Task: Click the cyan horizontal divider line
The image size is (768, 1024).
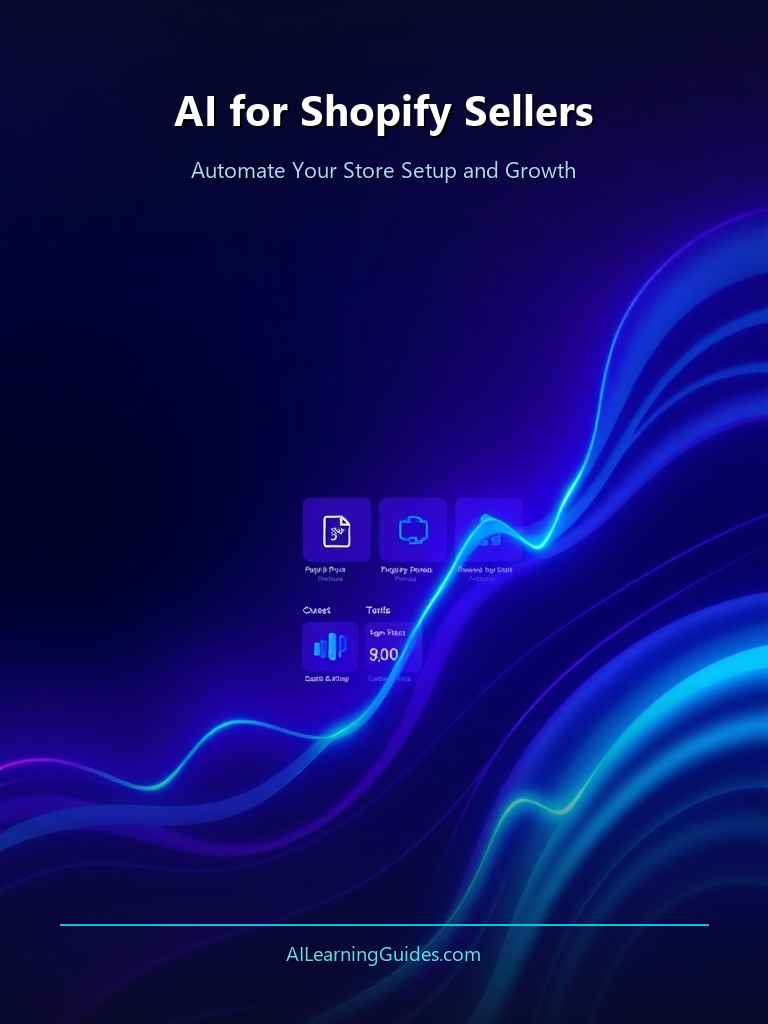Action: 384,925
